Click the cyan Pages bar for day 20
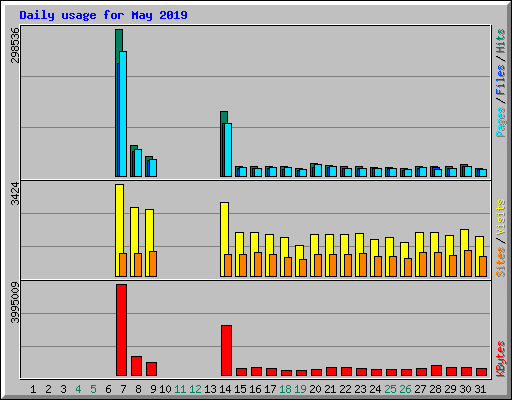The height and width of the screenshot is (400, 512). (318, 171)
